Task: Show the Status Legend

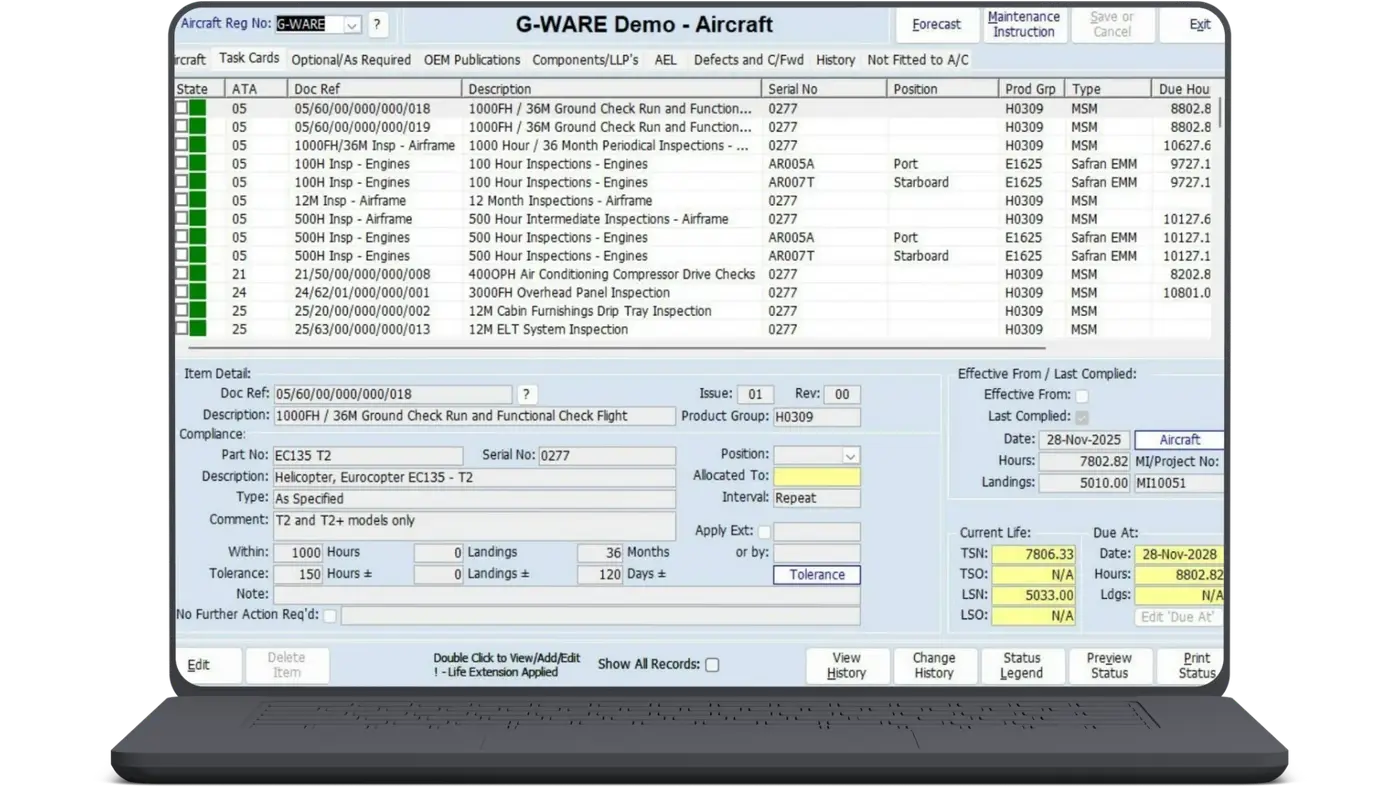Action: (1022, 666)
